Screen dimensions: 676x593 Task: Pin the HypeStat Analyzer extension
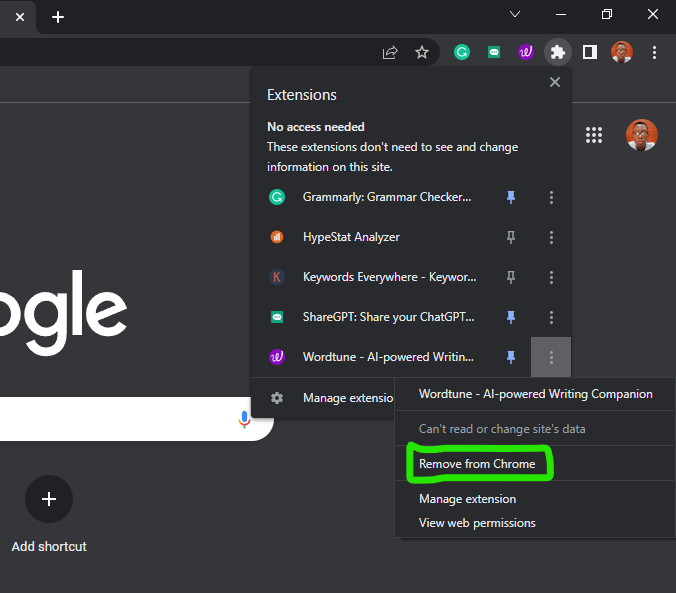click(x=511, y=237)
